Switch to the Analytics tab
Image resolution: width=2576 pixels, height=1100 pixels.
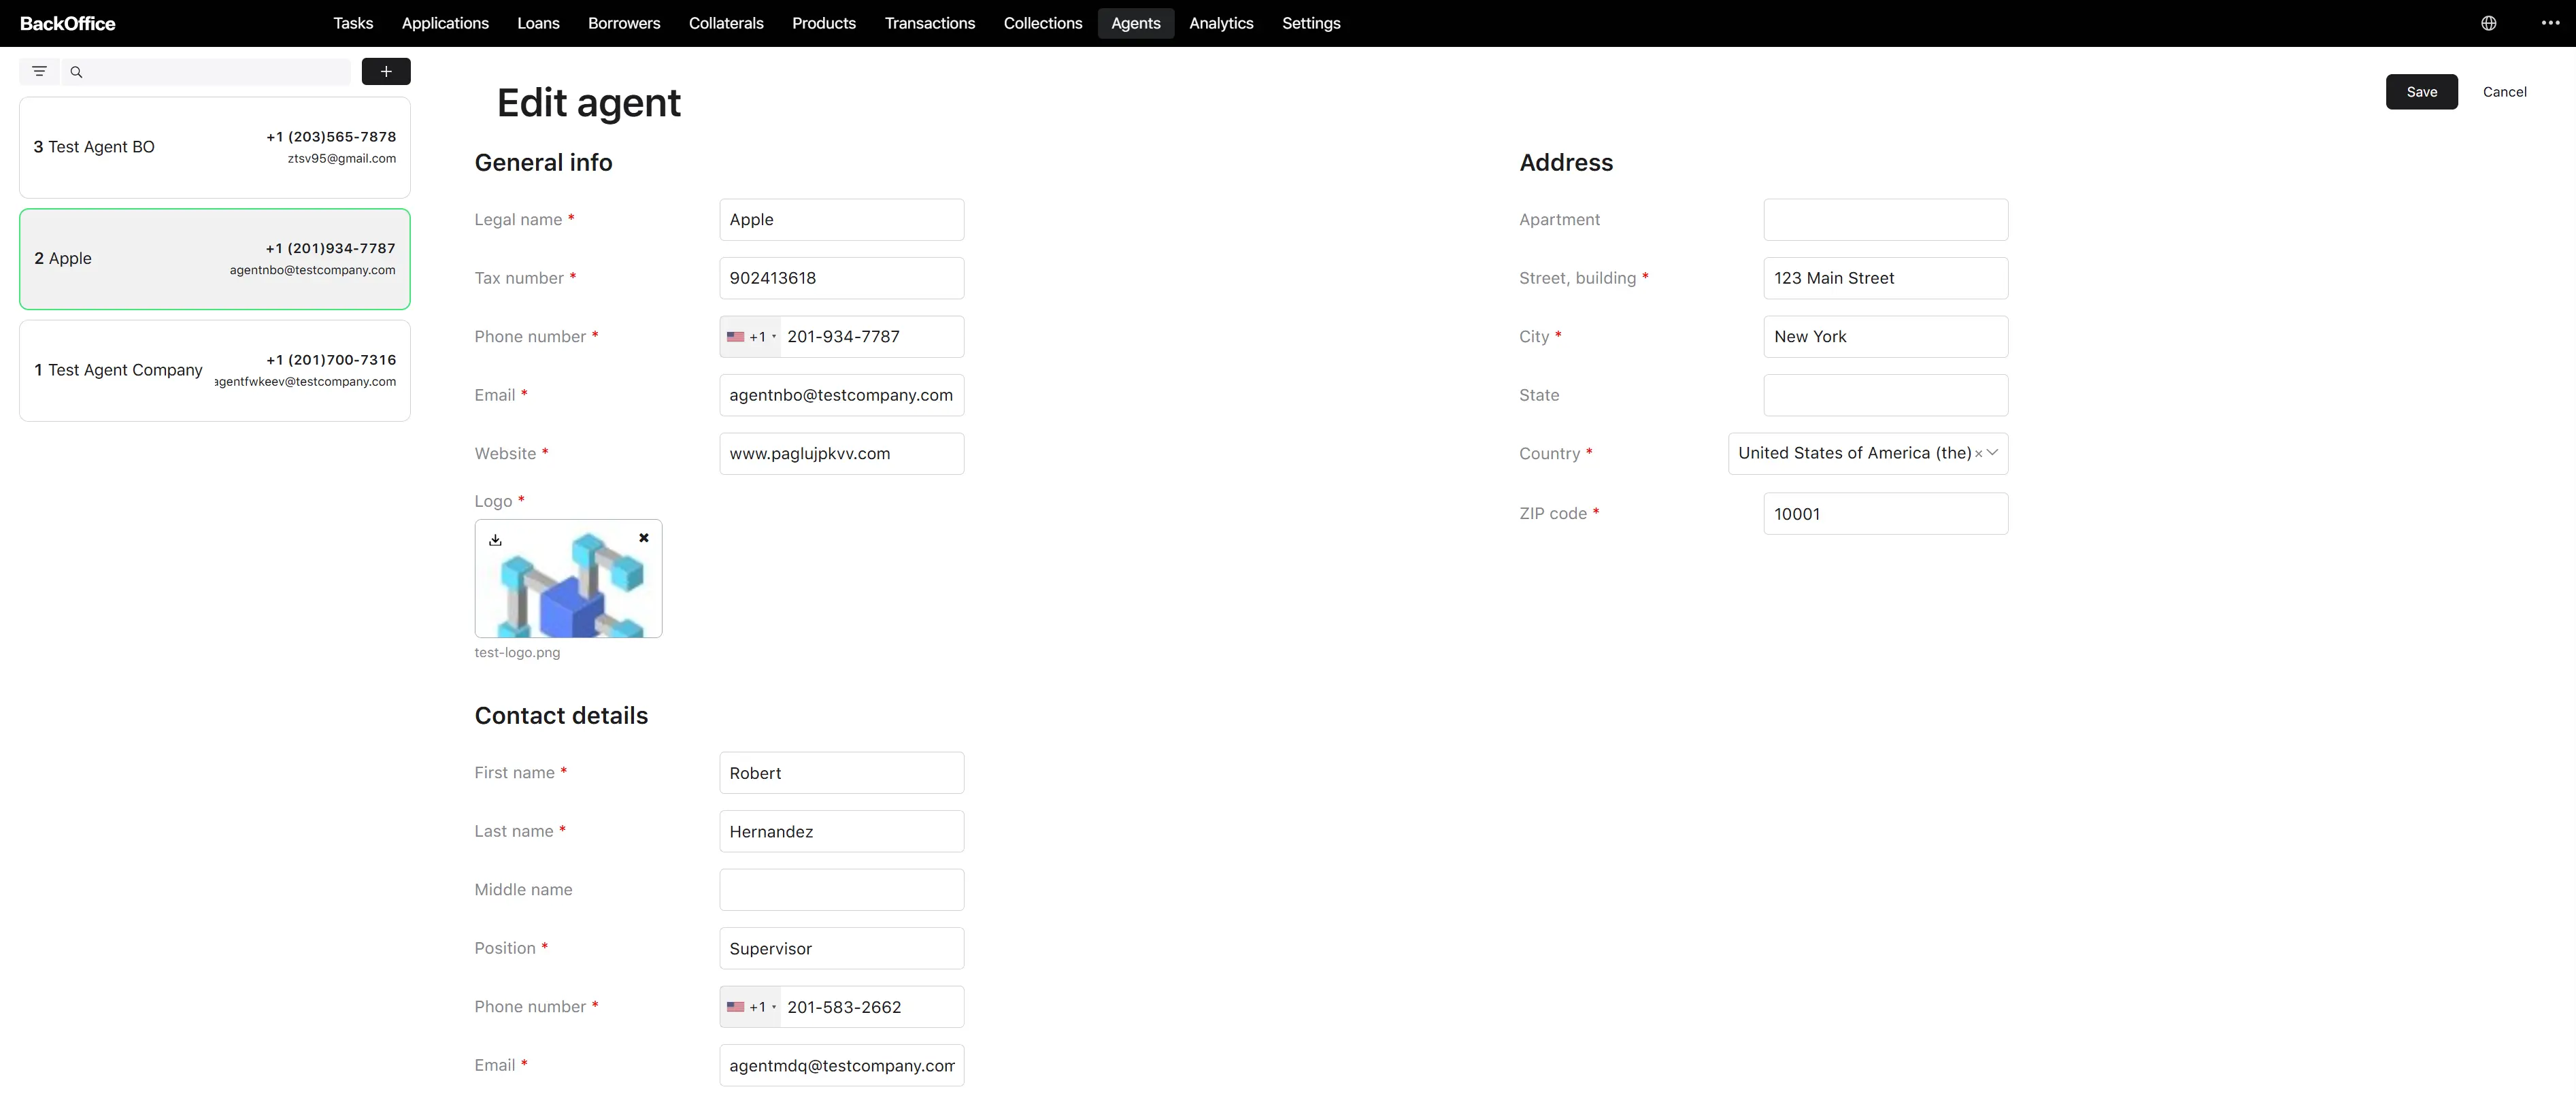(1221, 23)
